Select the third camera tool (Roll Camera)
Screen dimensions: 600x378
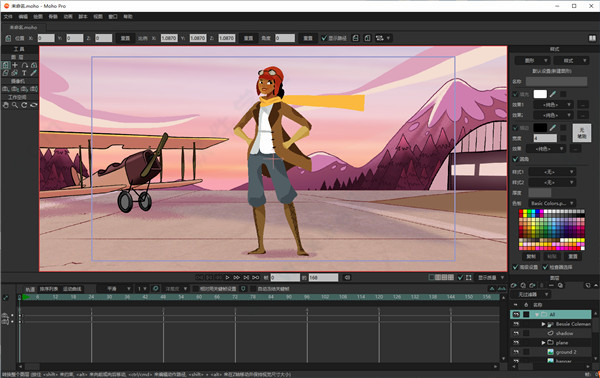[x=24, y=89]
